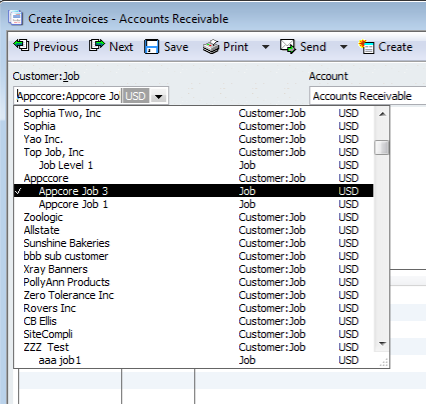Select PollyAnn Products customer
The width and height of the screenshot is (426, 404).
click(194, 282)
